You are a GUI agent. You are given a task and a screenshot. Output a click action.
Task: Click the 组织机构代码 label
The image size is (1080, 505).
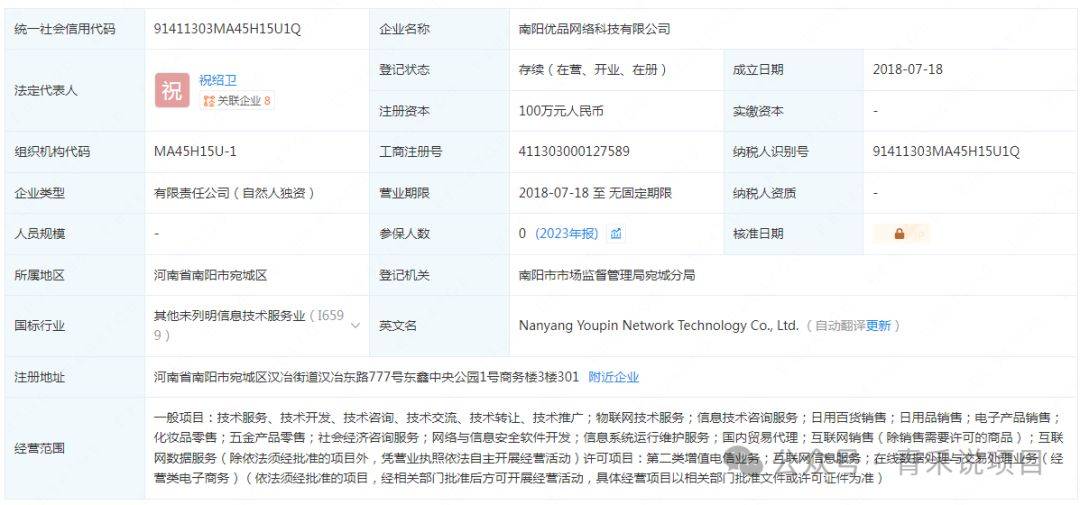[x=52, y=152]
